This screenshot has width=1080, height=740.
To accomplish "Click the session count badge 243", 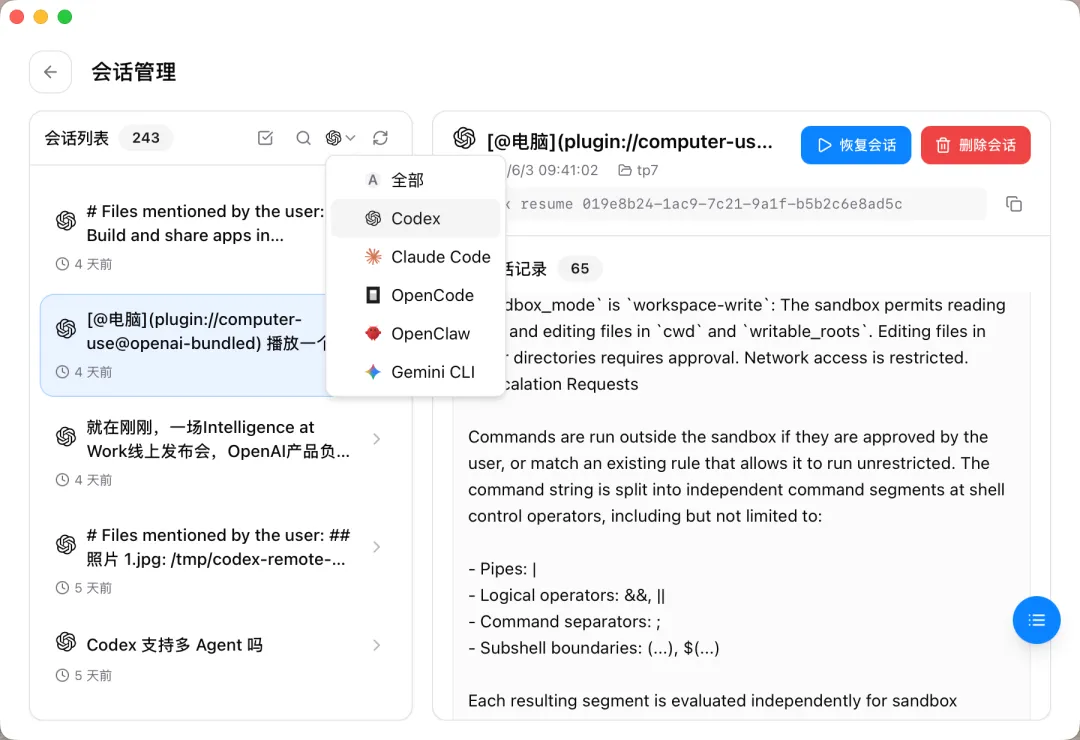I will (x=146, y=138).
